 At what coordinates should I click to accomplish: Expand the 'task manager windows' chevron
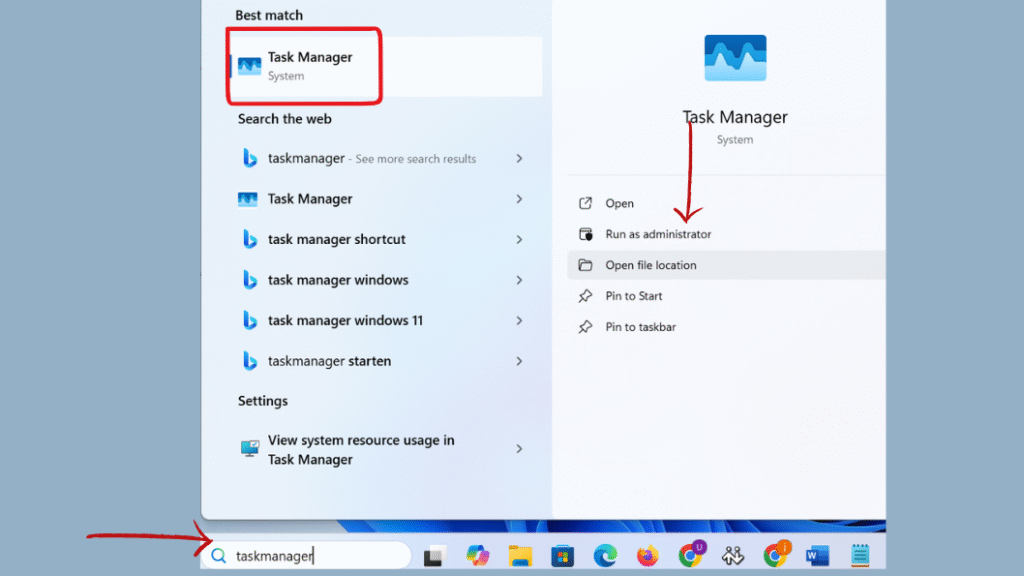[519, 280]
